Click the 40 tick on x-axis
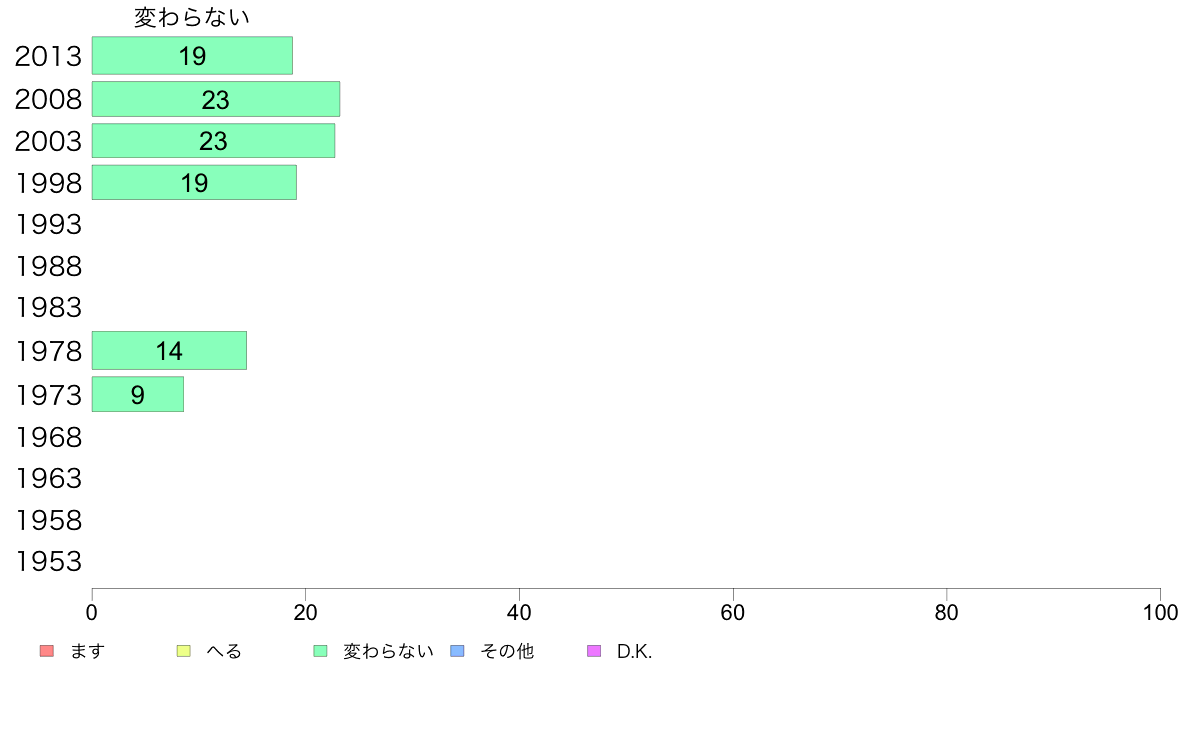 click(x=519, y=612)
